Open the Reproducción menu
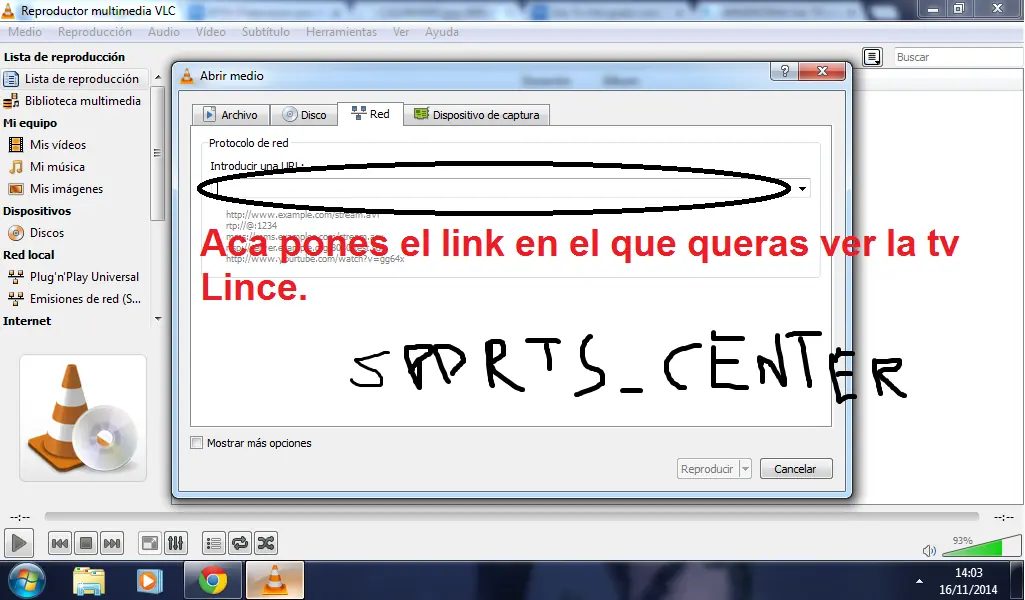The width and height of the screenshot is (1025, 600). [95, 32]
